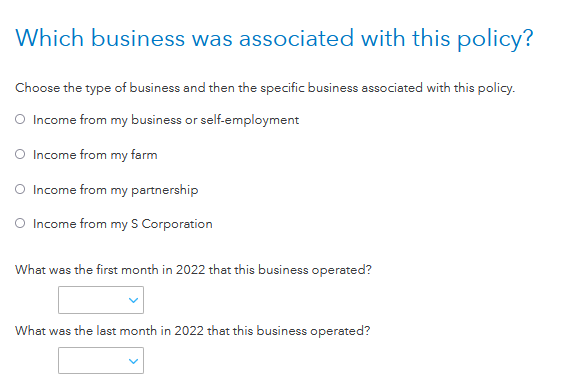Click the word "policy?" in the blue heading
This screenshot has width=574, height=385.
click(x=495, y=40)
